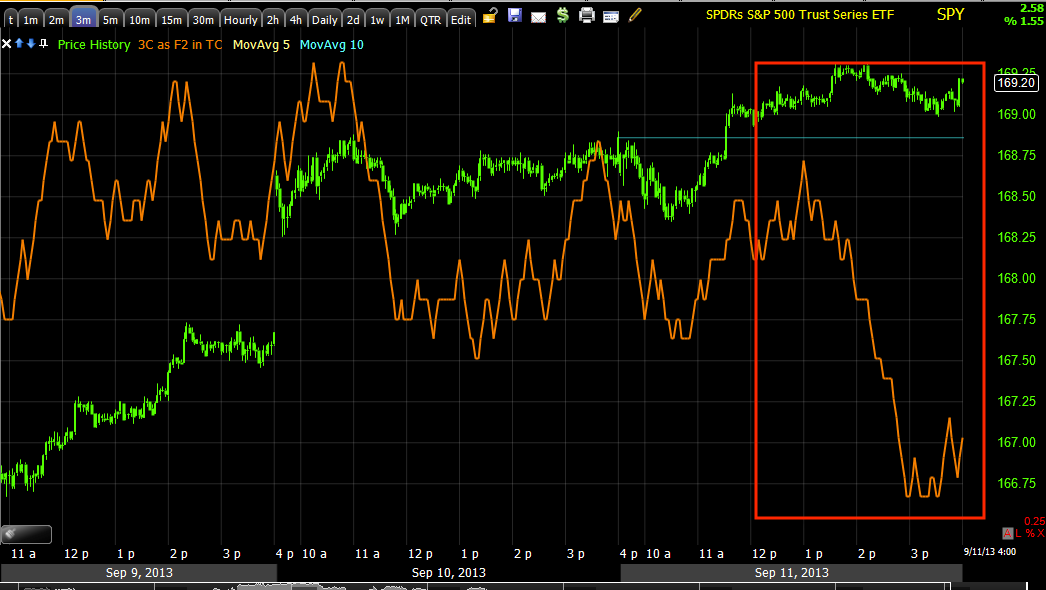Toggle the % percent scale button
This screenshot has width=1046, height=590.
tap(1030, 533)
